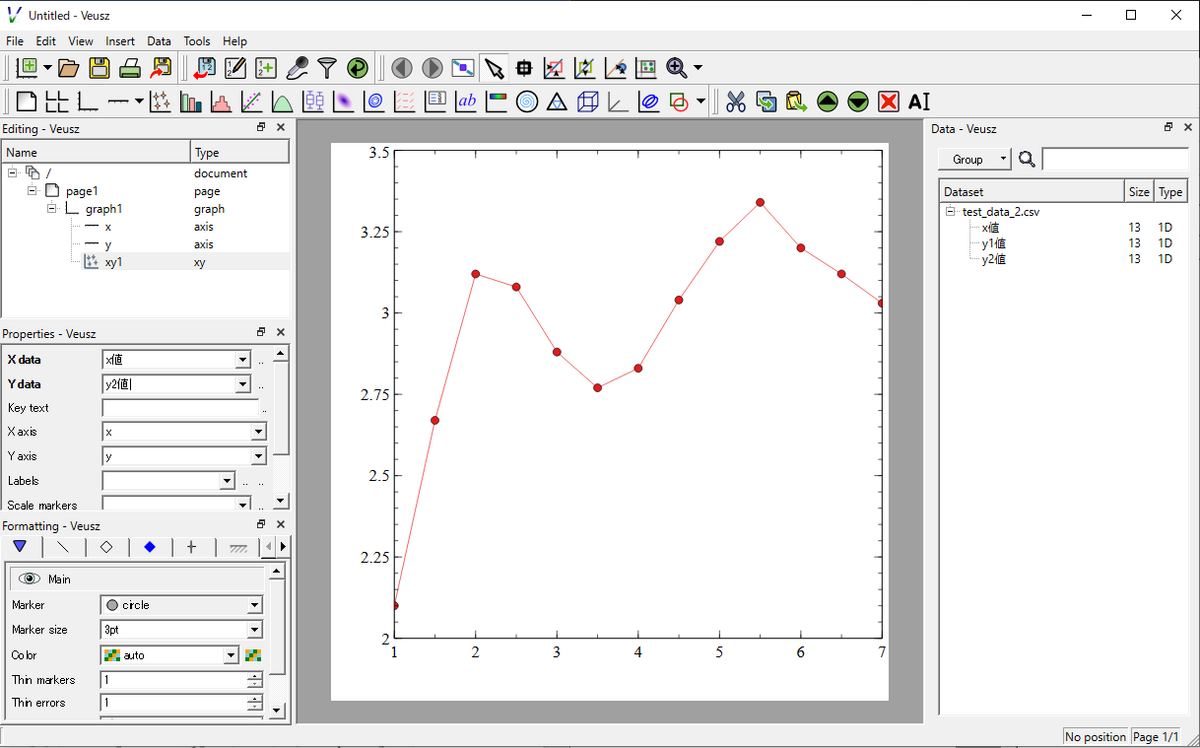Viewport: 1200px width, 748px height.
Task: Go to next page arrow icon
Action: coord(432,68)
